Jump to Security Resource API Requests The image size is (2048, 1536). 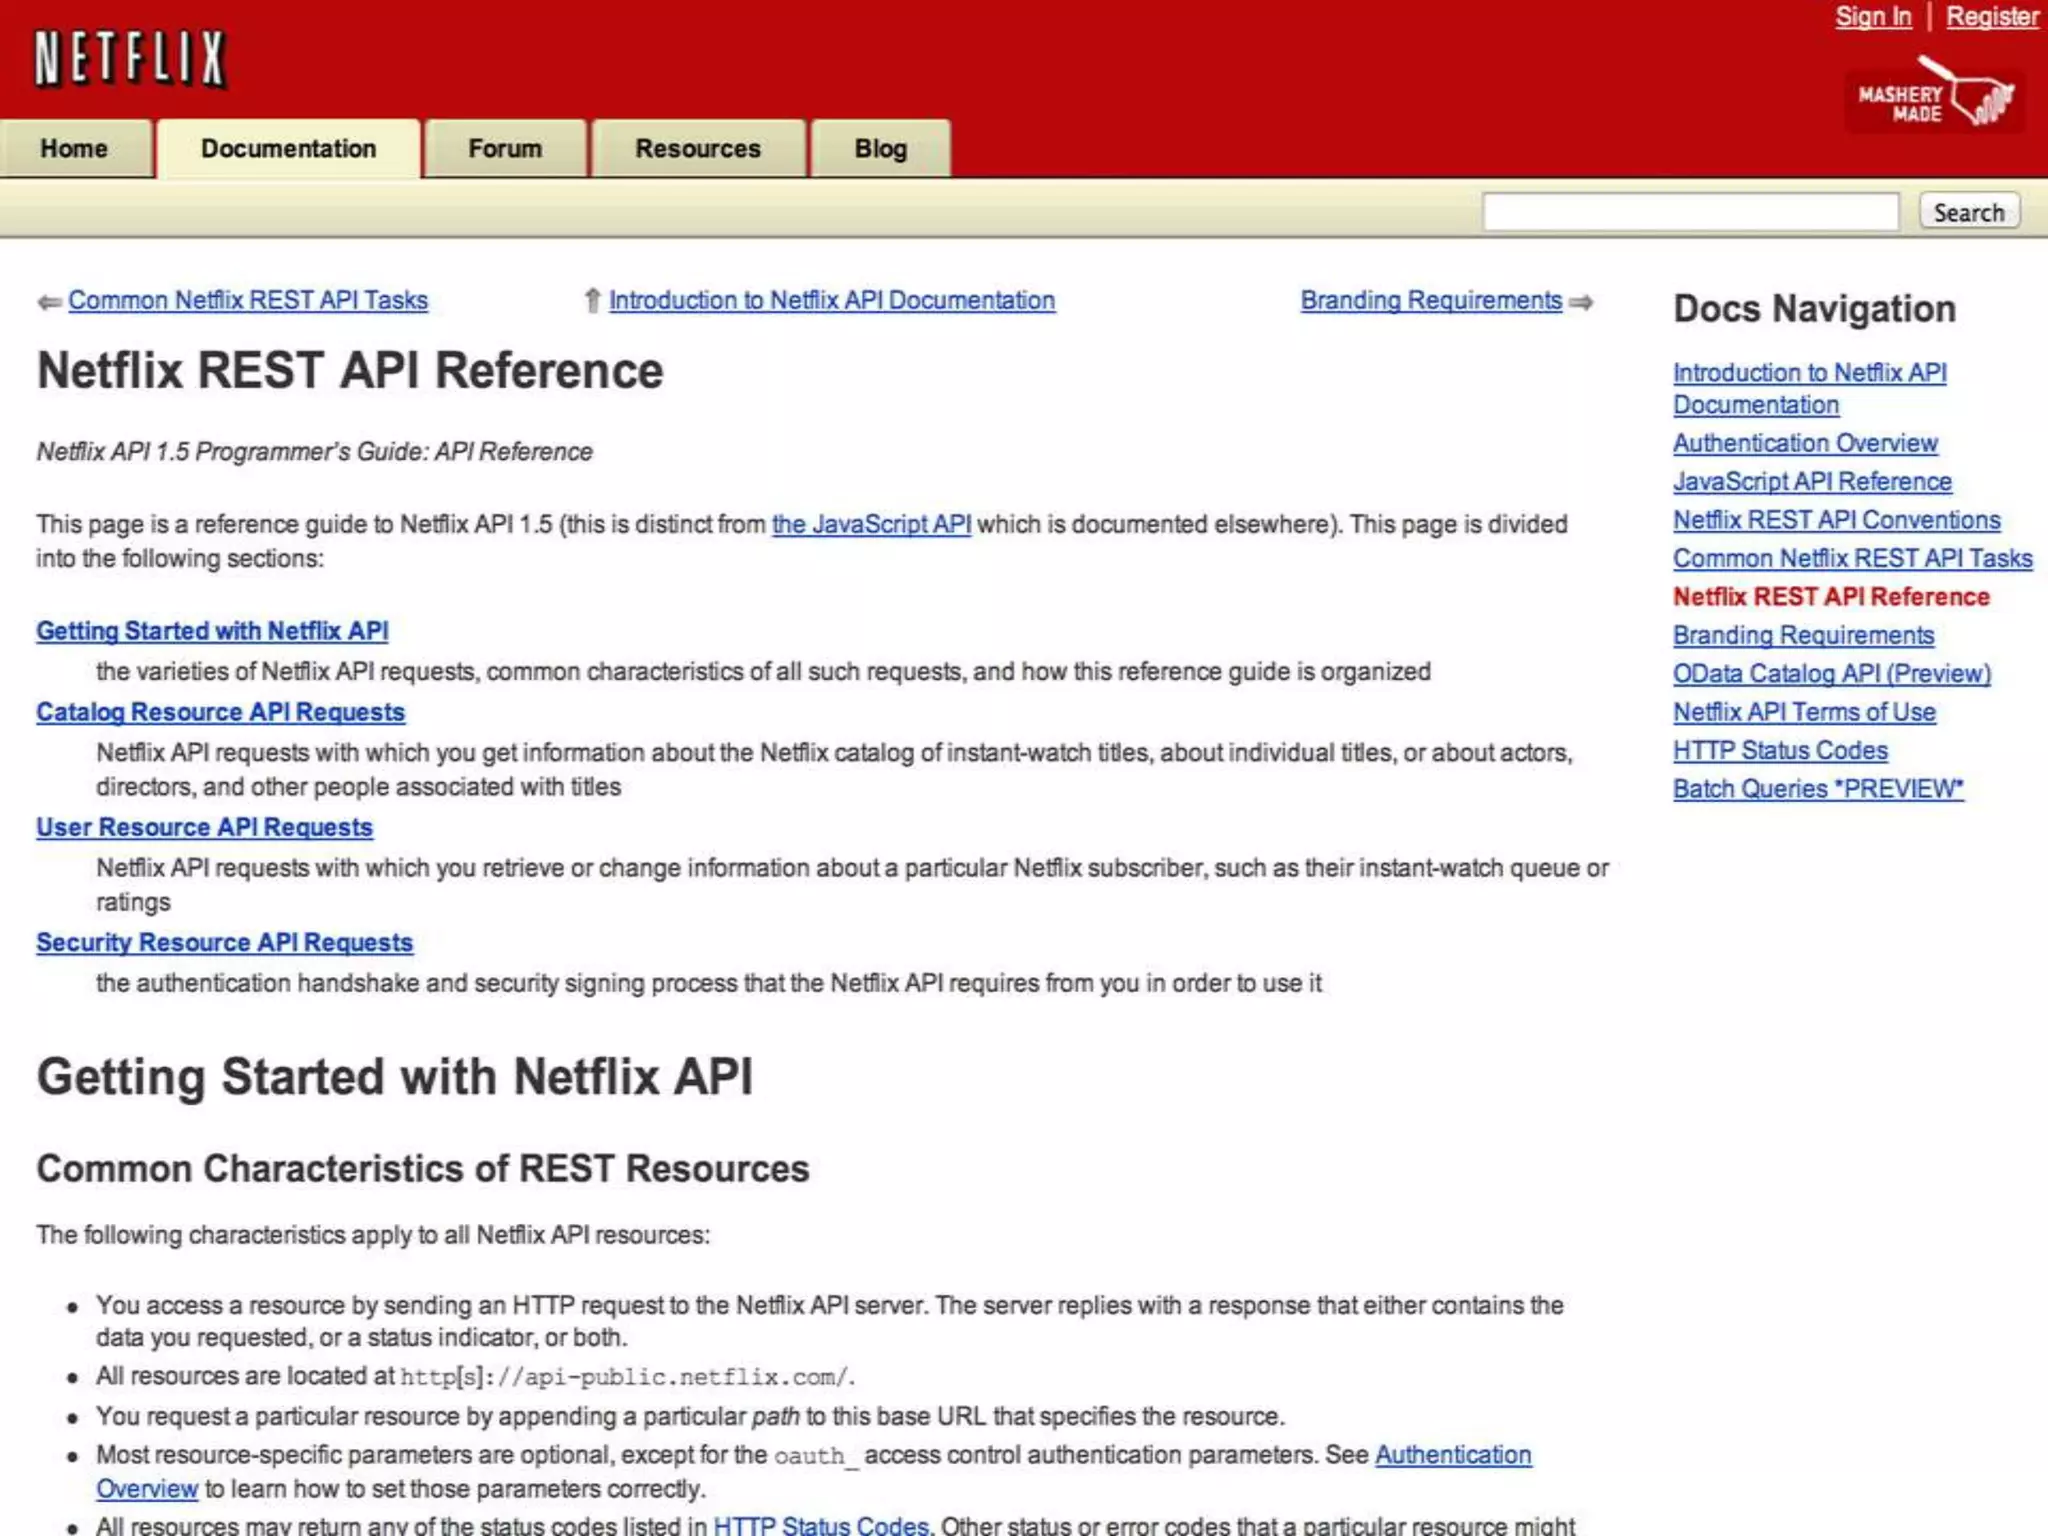pyautogui.click(x=224, y=942)
